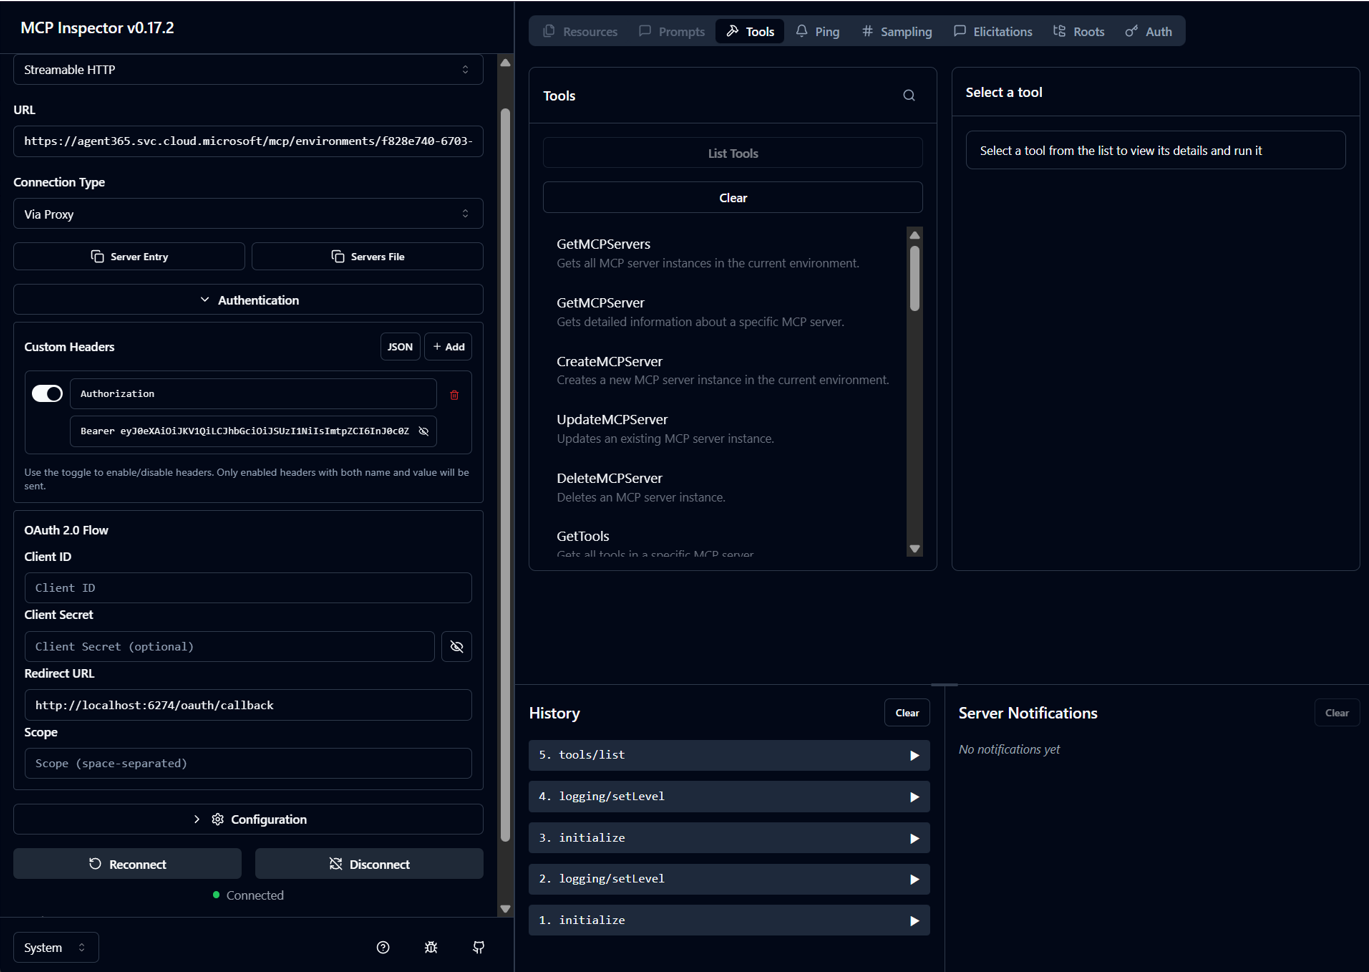Open the Sampling tab
The height and width of the screenshot is (972, 1369).
896,32
